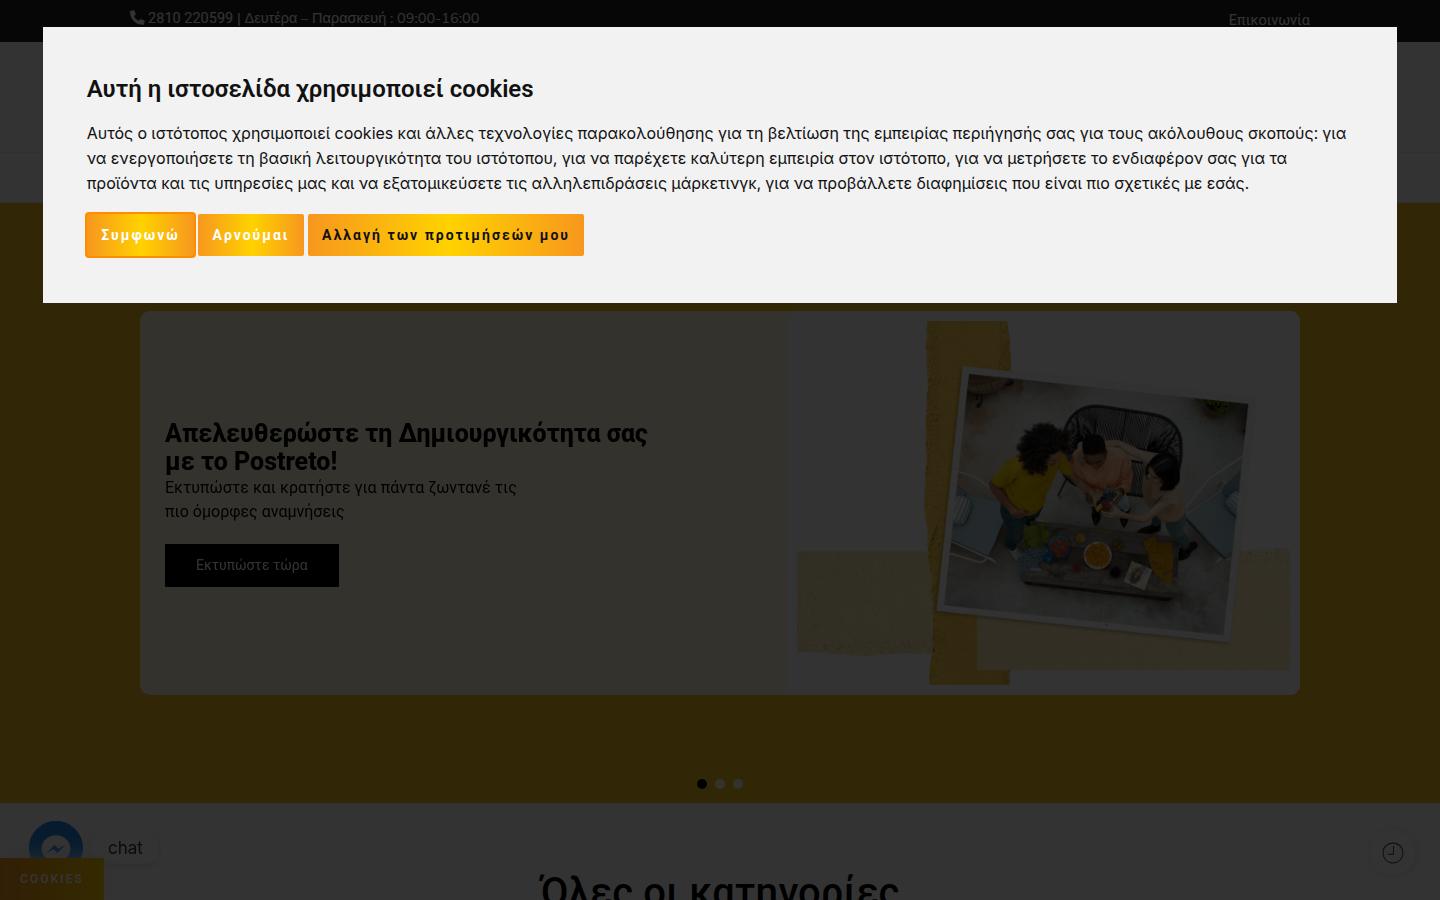This screenshot has height=900, width=1440.
Task: Click the phone number 2810 220599
Action: coord(190,18)
